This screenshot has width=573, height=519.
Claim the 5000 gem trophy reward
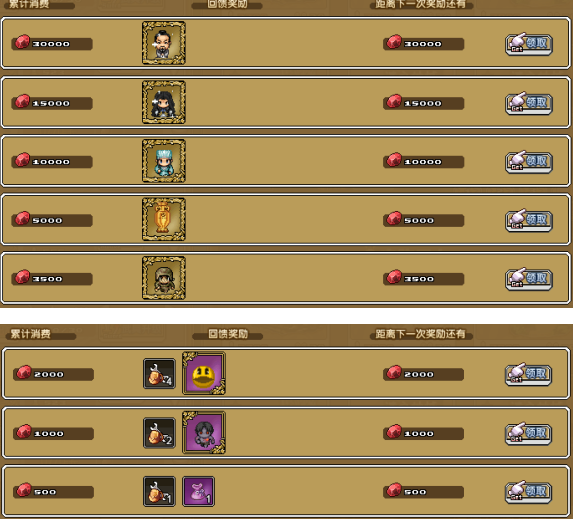tap(528, 220)
